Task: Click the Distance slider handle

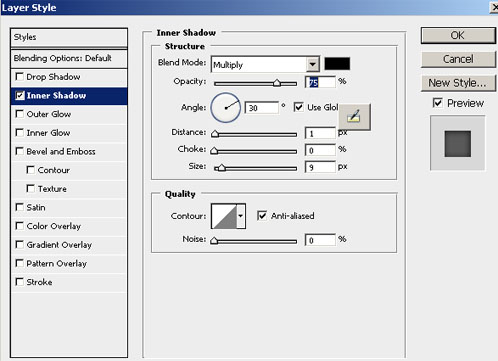Action: pyautogui.click(x=215, y=134)
